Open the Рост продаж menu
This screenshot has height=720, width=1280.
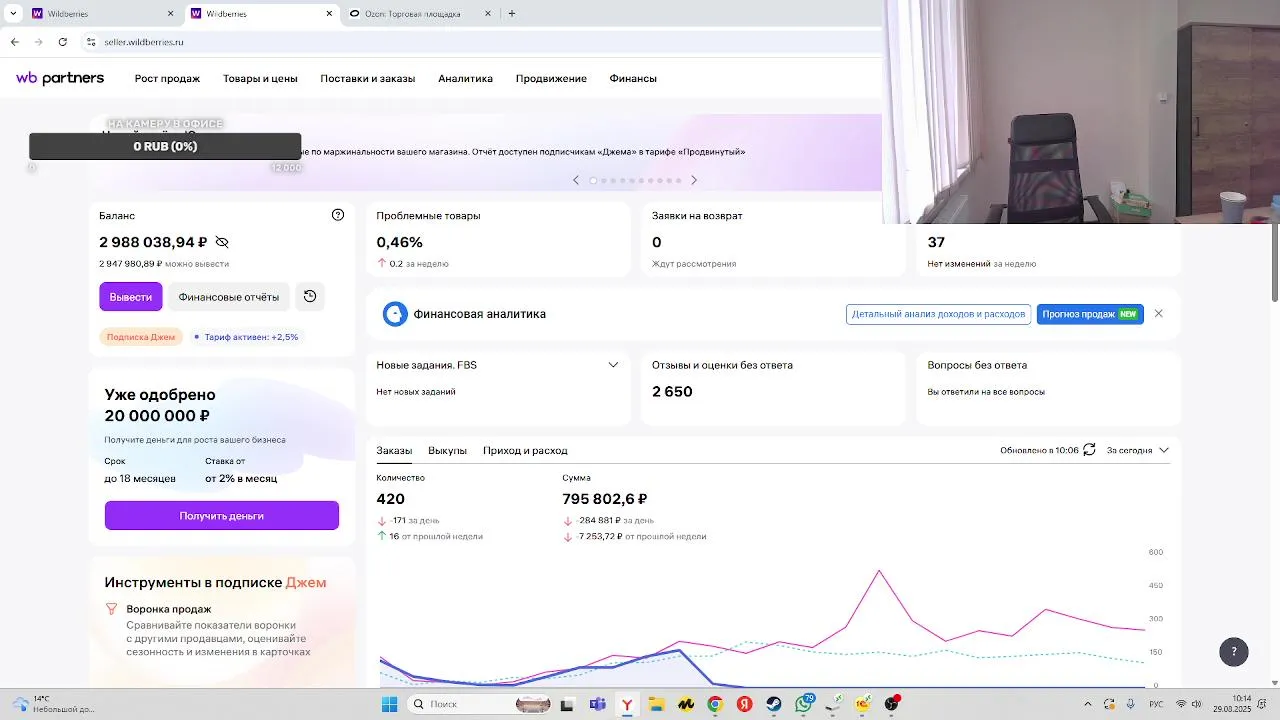click(x=167, y=78)
